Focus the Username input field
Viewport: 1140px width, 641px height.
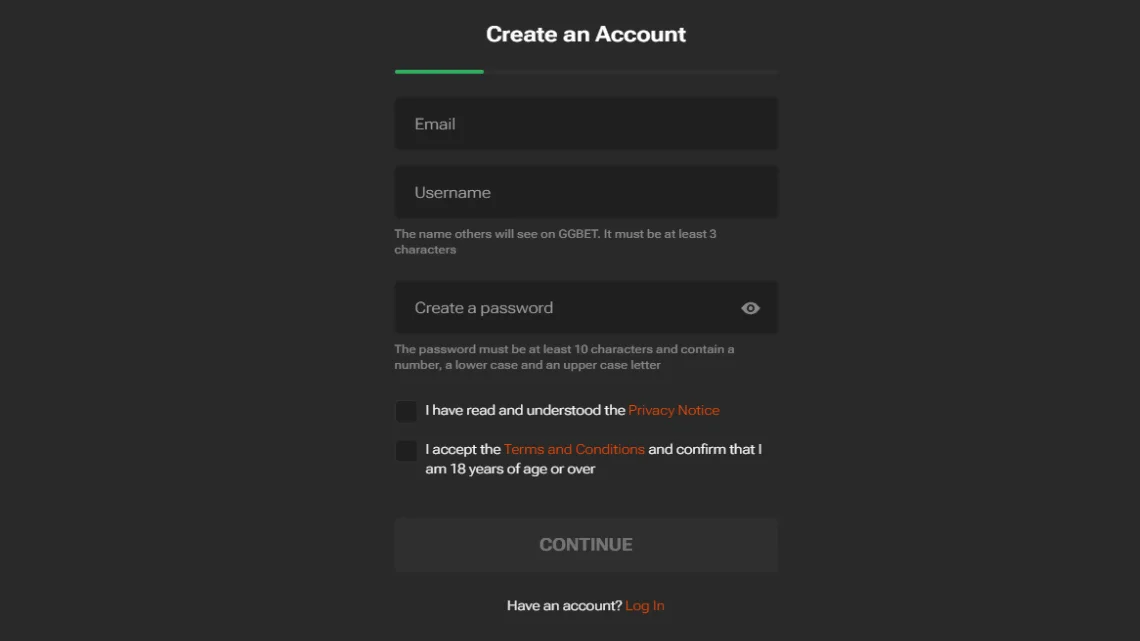tap(586, 193)
